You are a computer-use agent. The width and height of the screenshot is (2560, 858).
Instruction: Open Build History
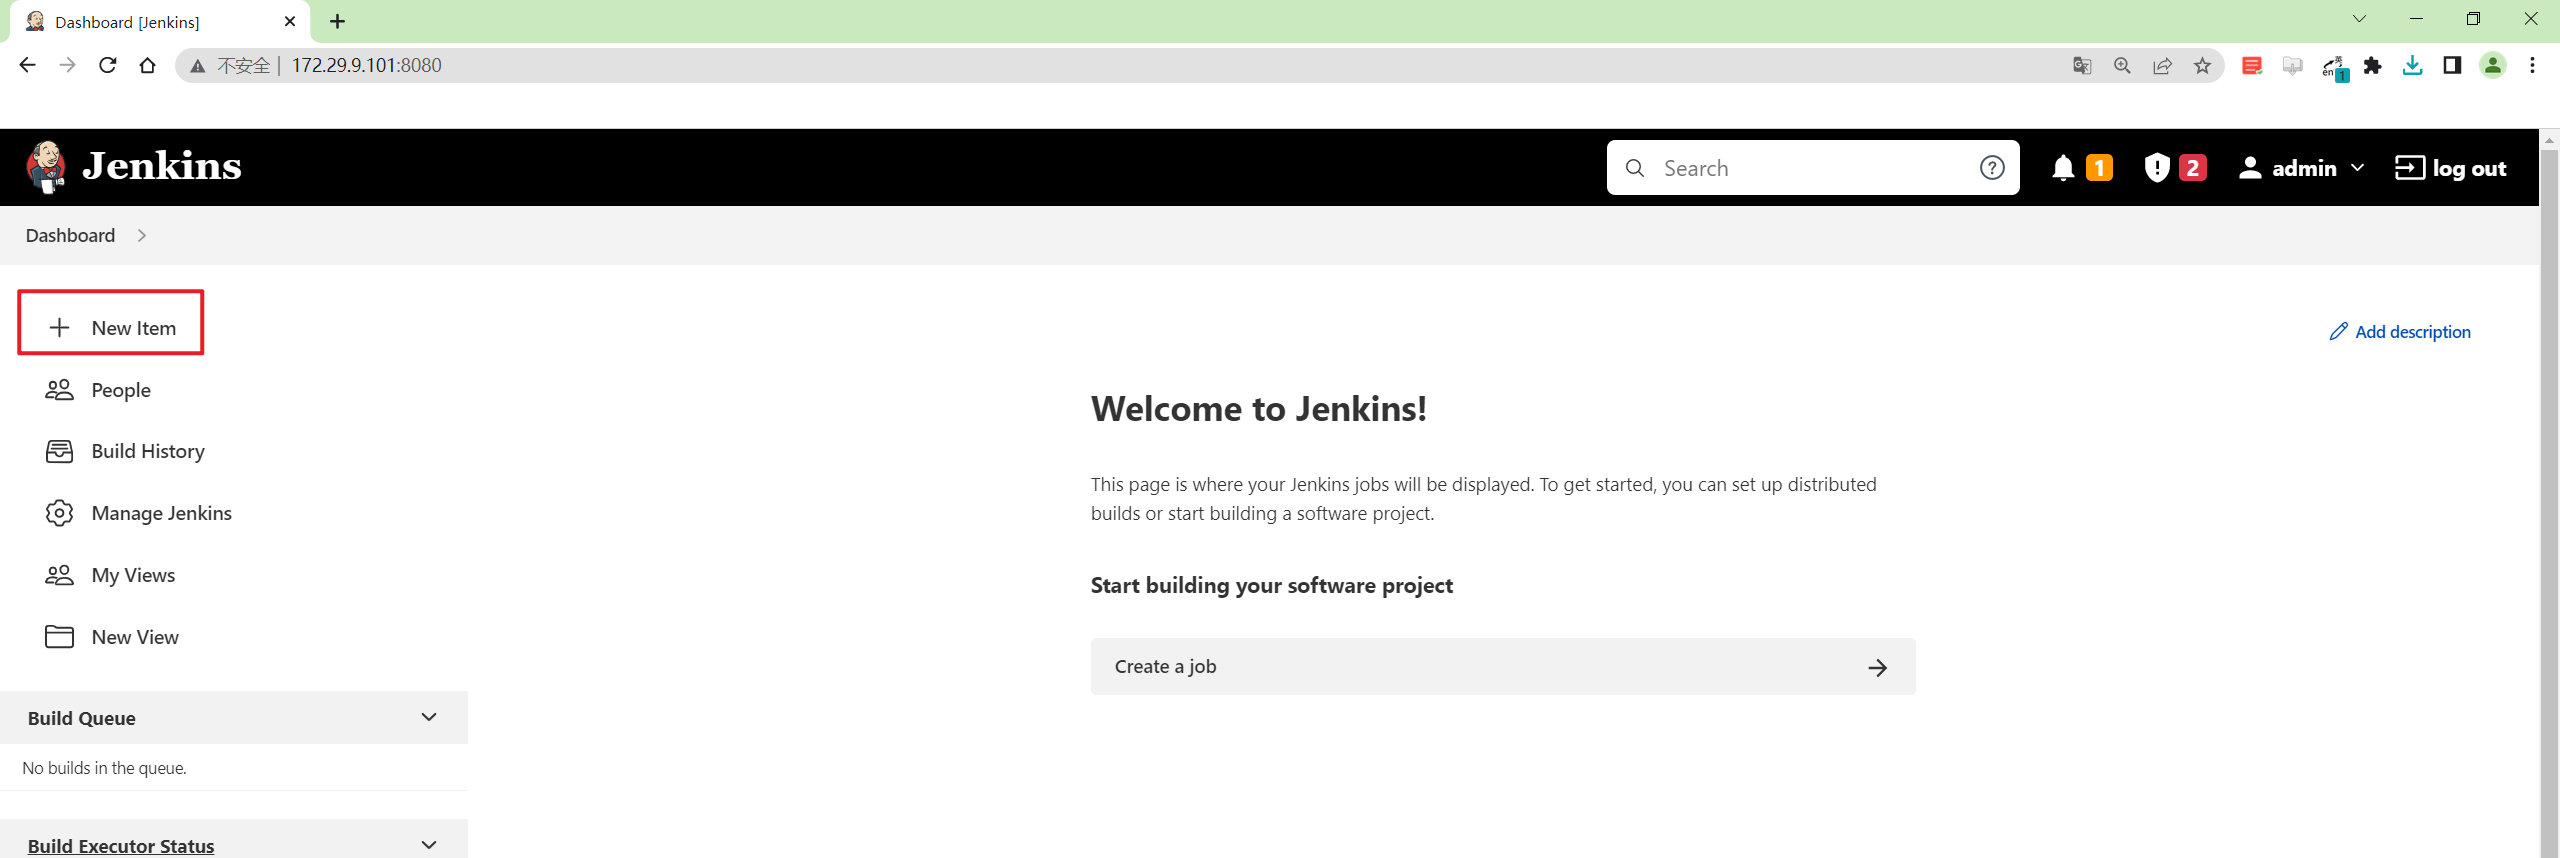[x=148, y=452]
